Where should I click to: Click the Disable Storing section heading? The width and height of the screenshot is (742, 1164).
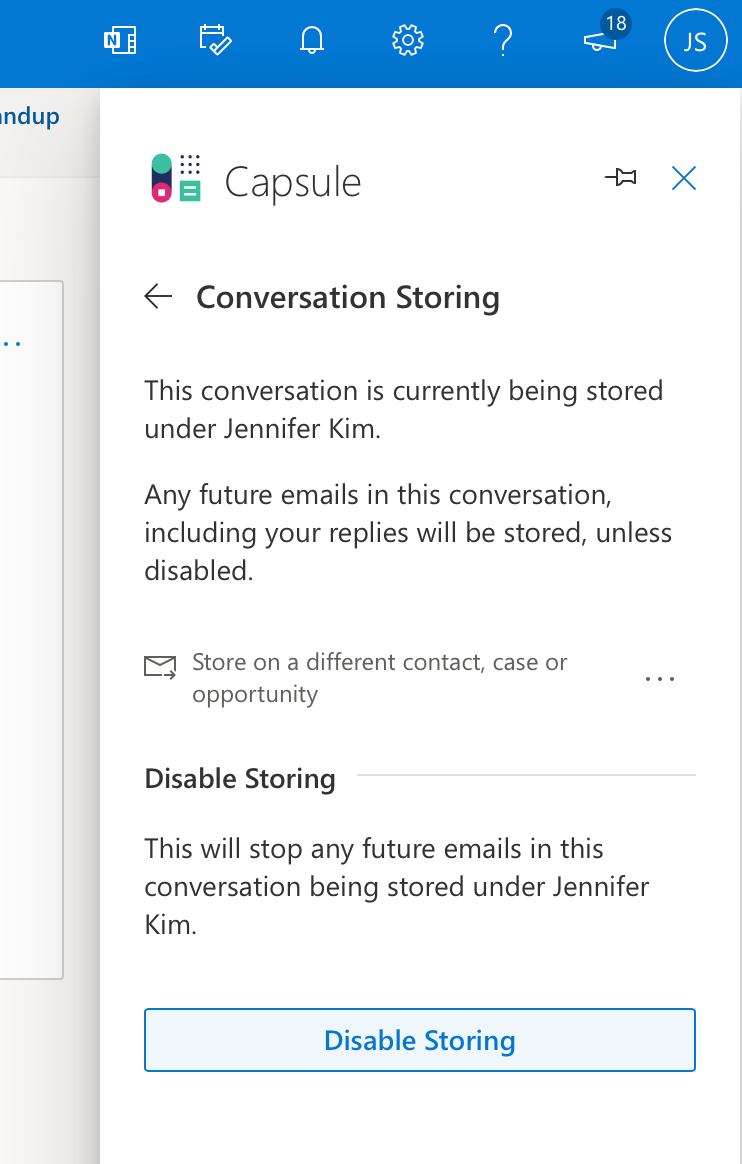coord(240,778)
